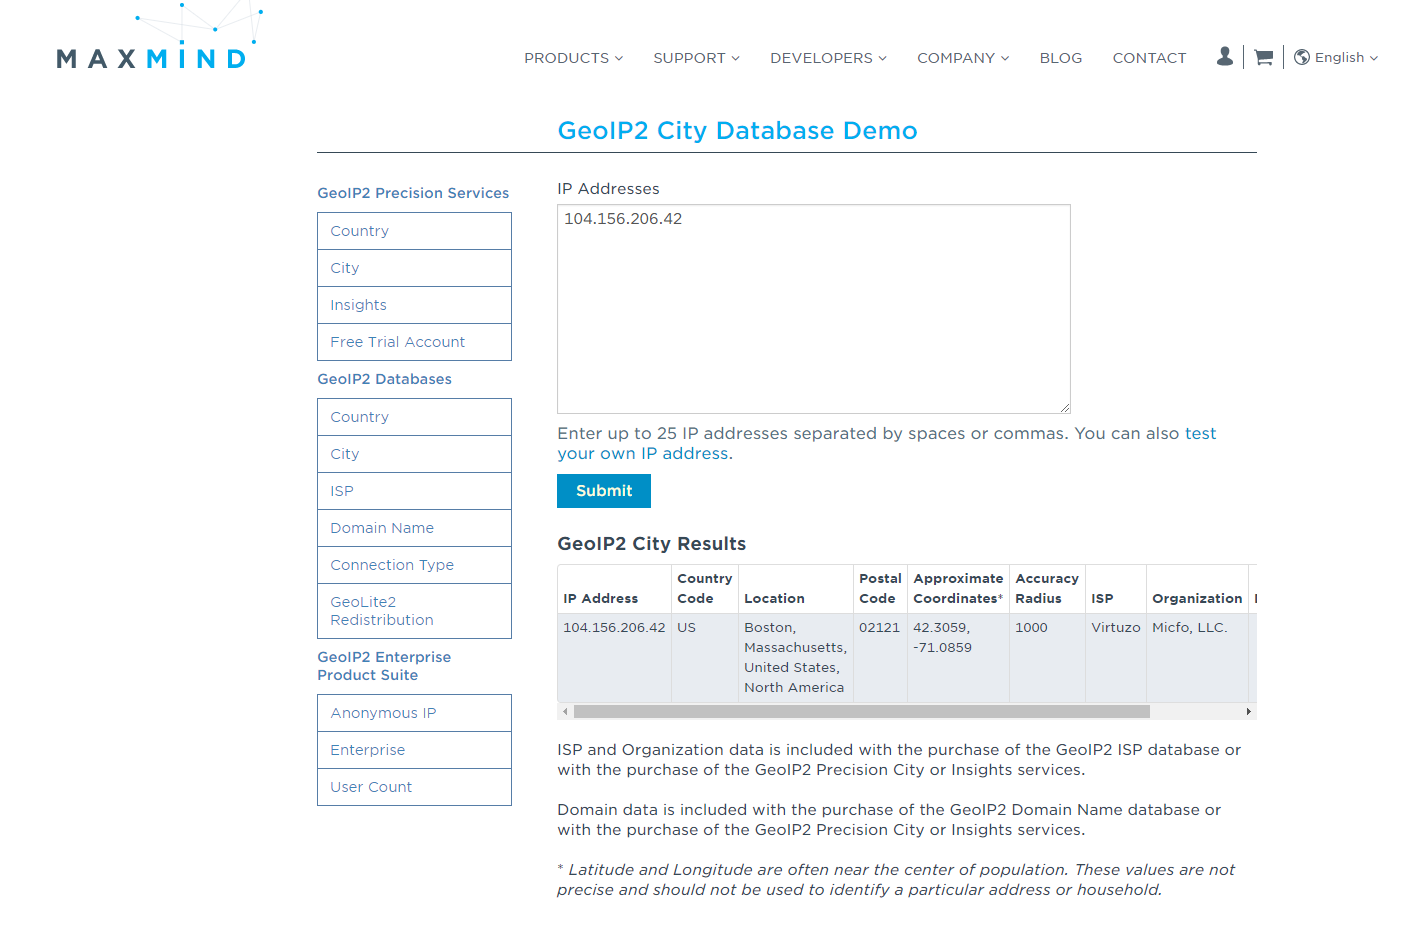Open the Domain Name sidebar link
Viewport: 1415px width, 934px height.
click(414, 528)
